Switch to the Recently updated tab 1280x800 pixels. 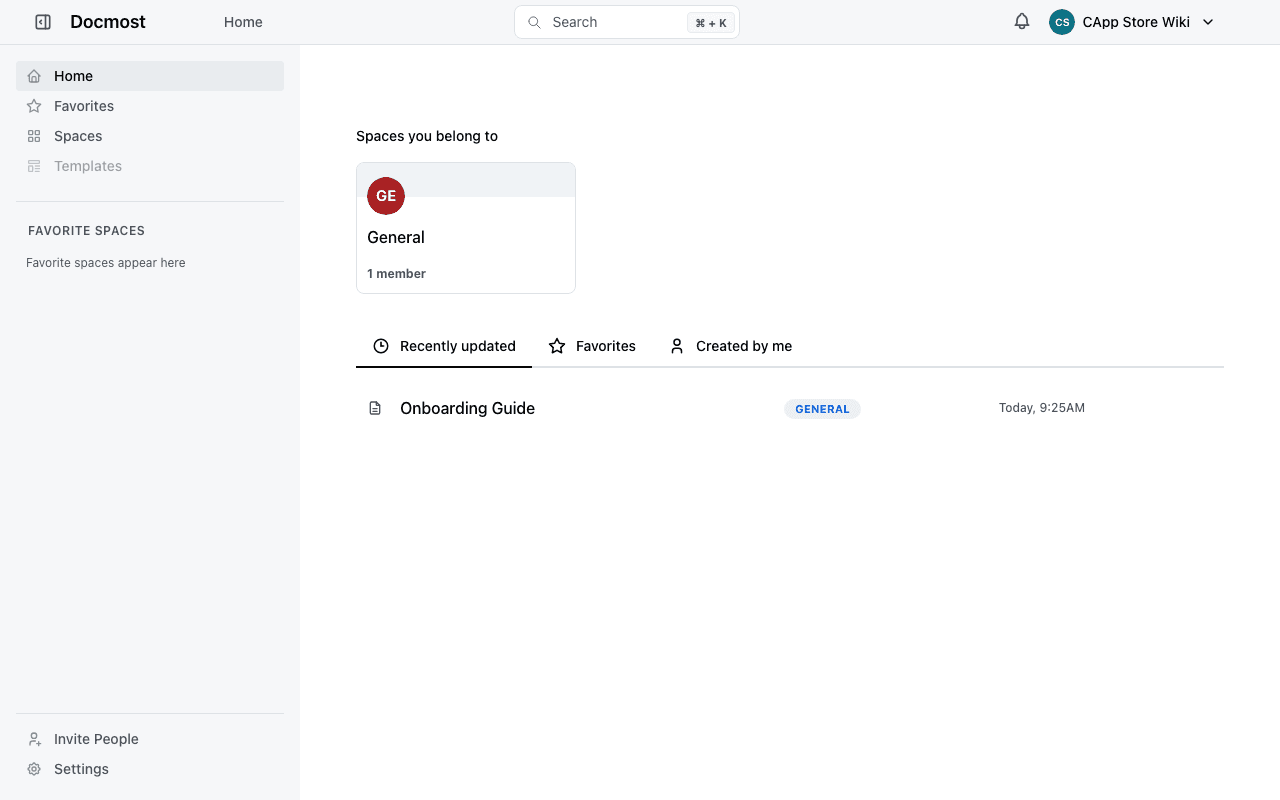(444, 346)
